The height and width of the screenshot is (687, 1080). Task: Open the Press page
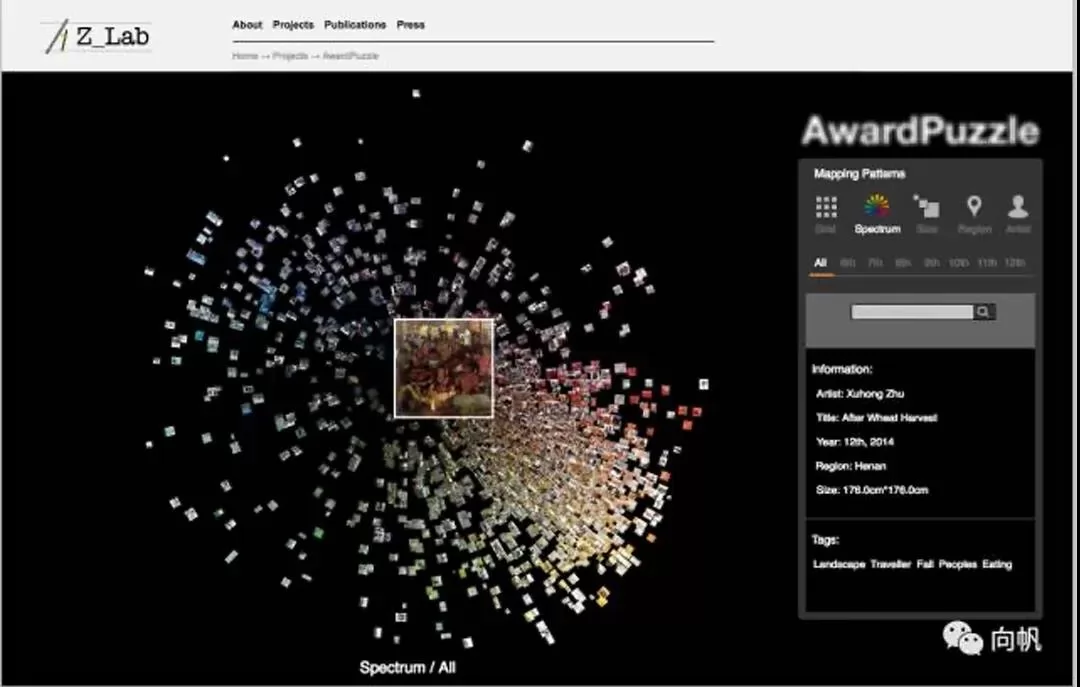411,25
